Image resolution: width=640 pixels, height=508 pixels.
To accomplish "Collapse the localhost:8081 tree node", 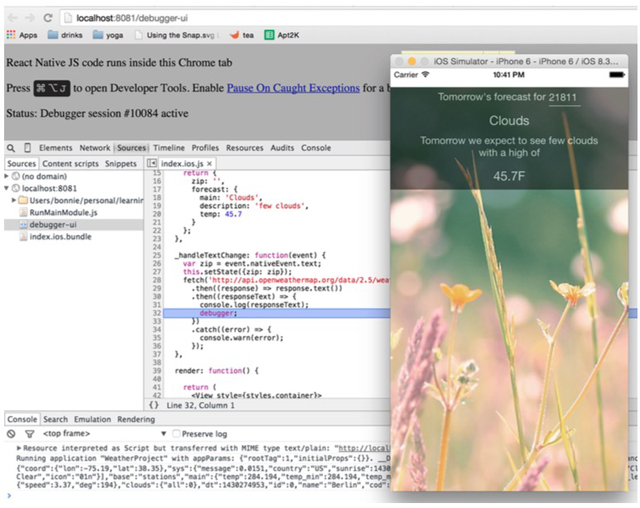I will click(x=8, y=187).
